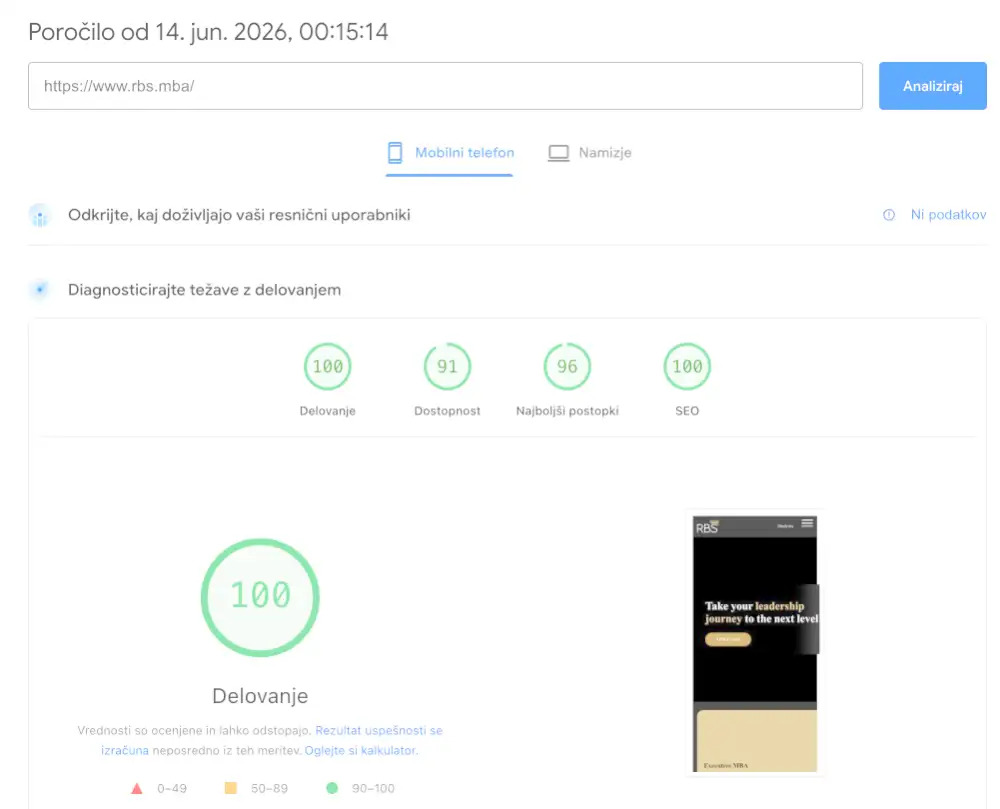This screenshot has height=809, width=1000.
Task: Click the desktop monitor icon
Action: click(x=559, y=153)
